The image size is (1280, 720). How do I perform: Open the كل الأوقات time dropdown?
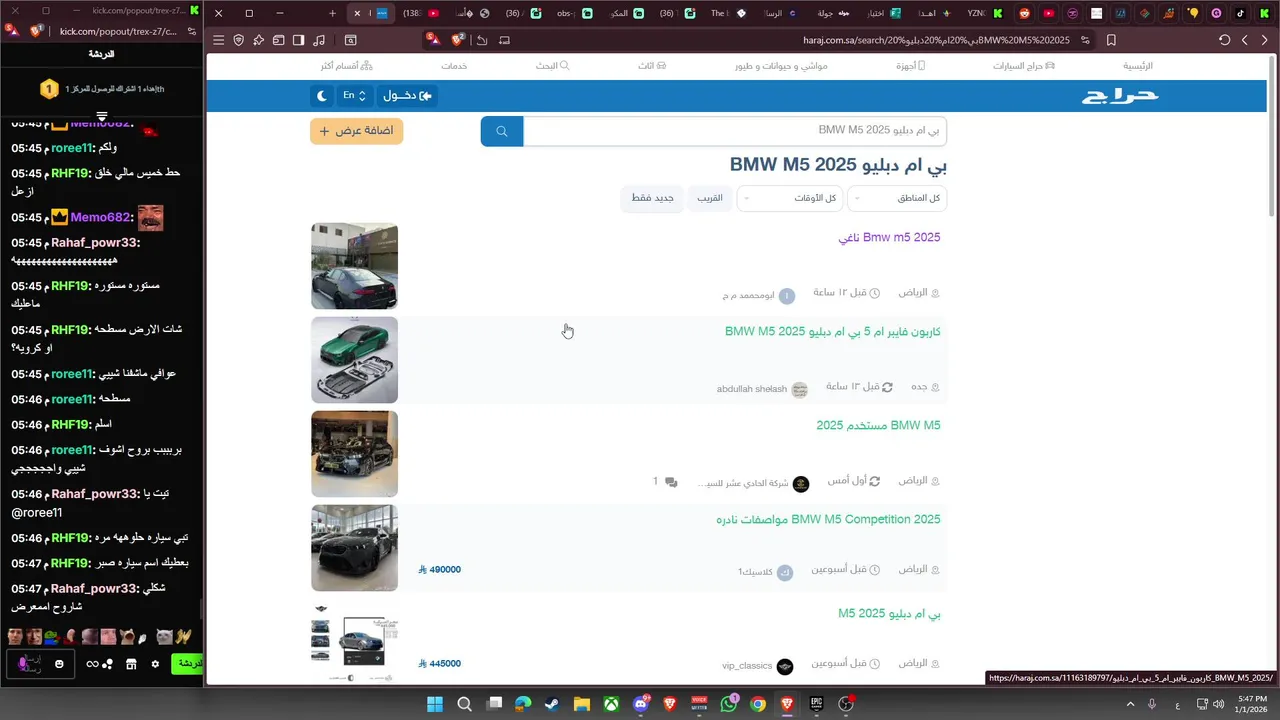[x=789, y=198]
